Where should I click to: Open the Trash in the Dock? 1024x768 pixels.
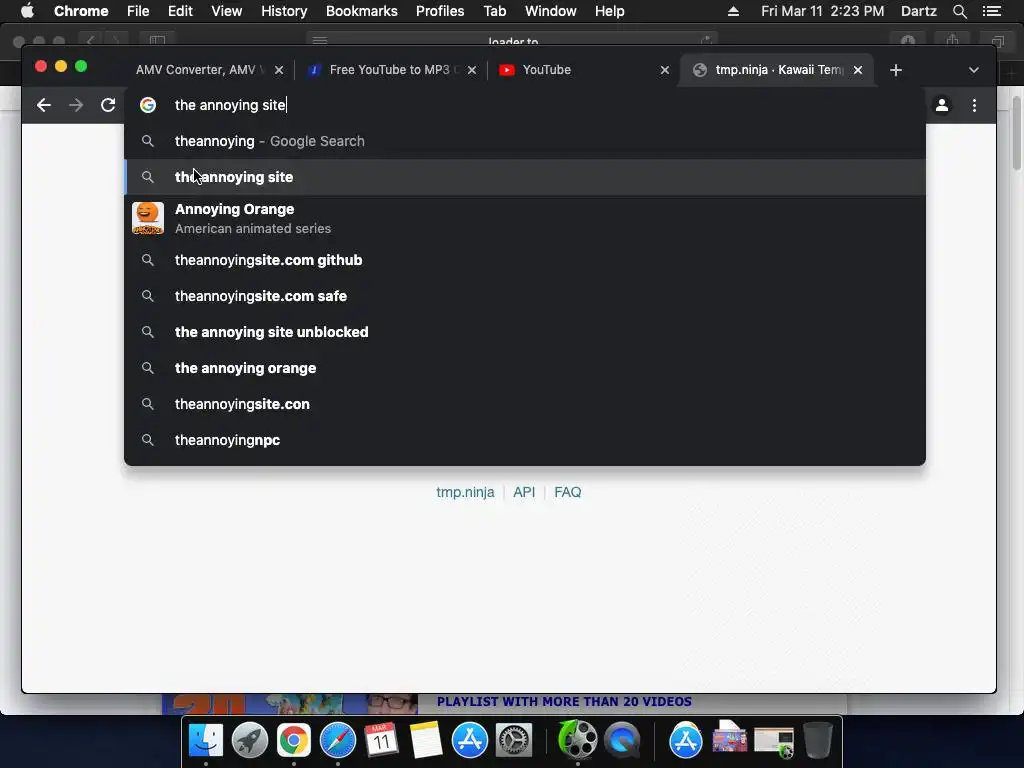point(818,740)
